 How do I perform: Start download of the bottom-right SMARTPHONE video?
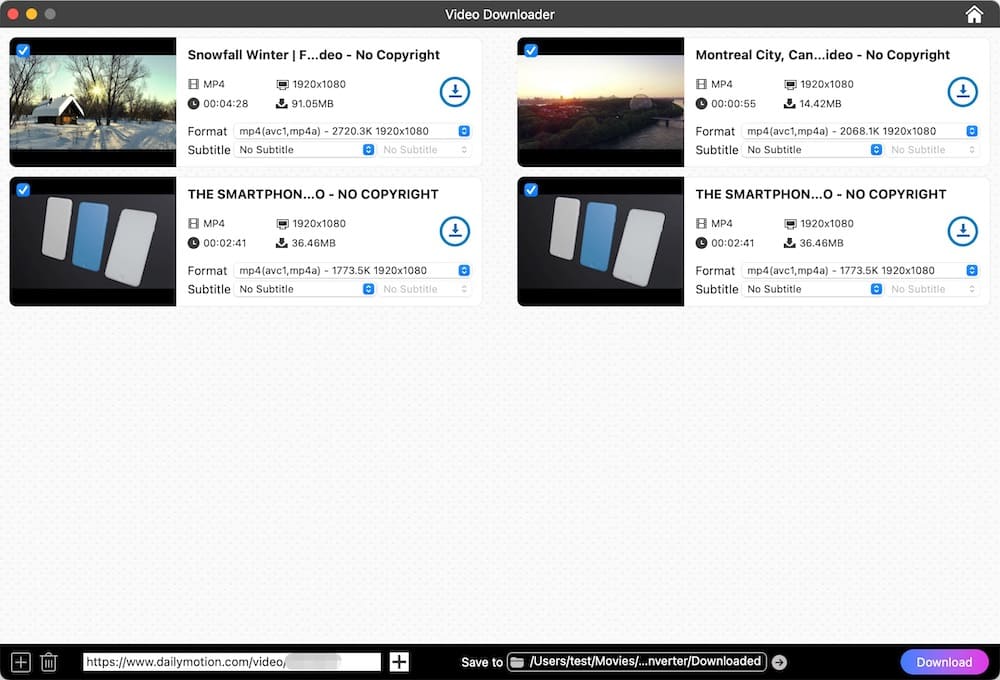point(963,231)
